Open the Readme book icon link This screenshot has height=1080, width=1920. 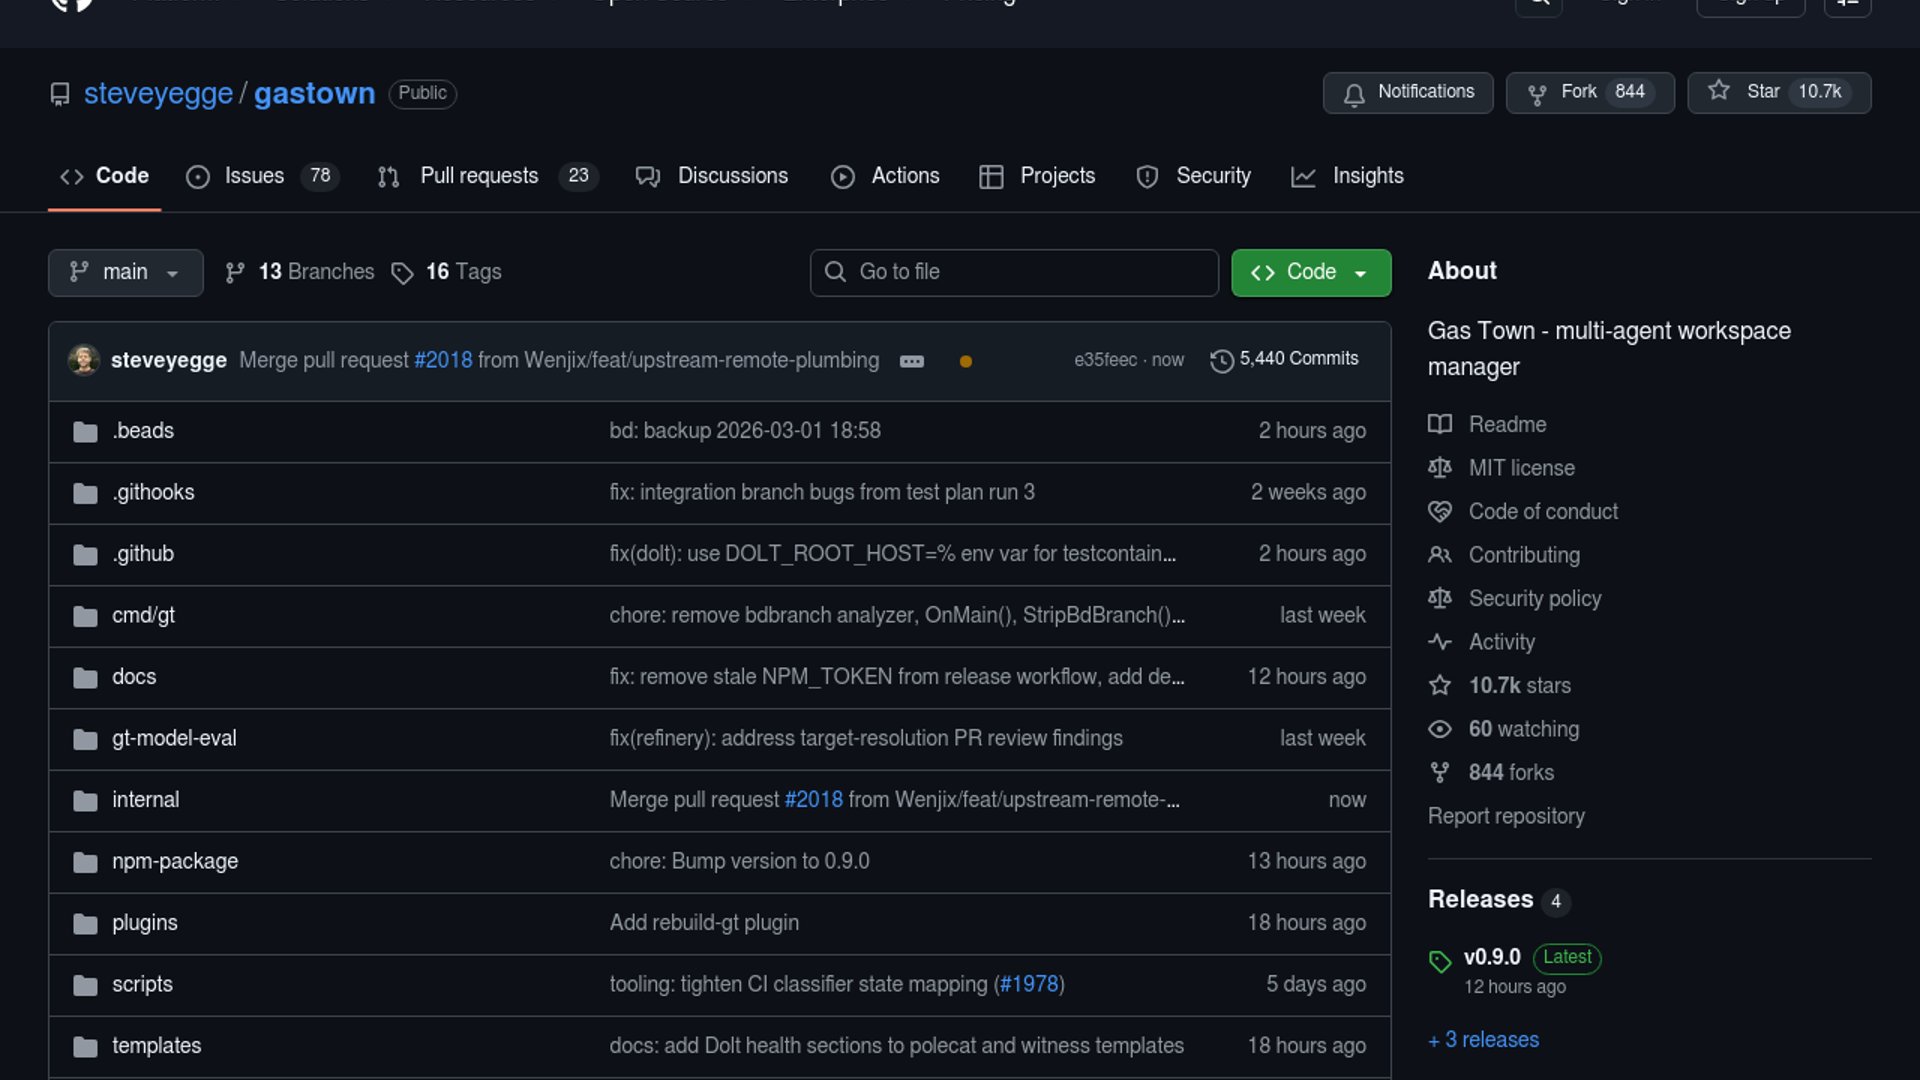click(1439, 424)
